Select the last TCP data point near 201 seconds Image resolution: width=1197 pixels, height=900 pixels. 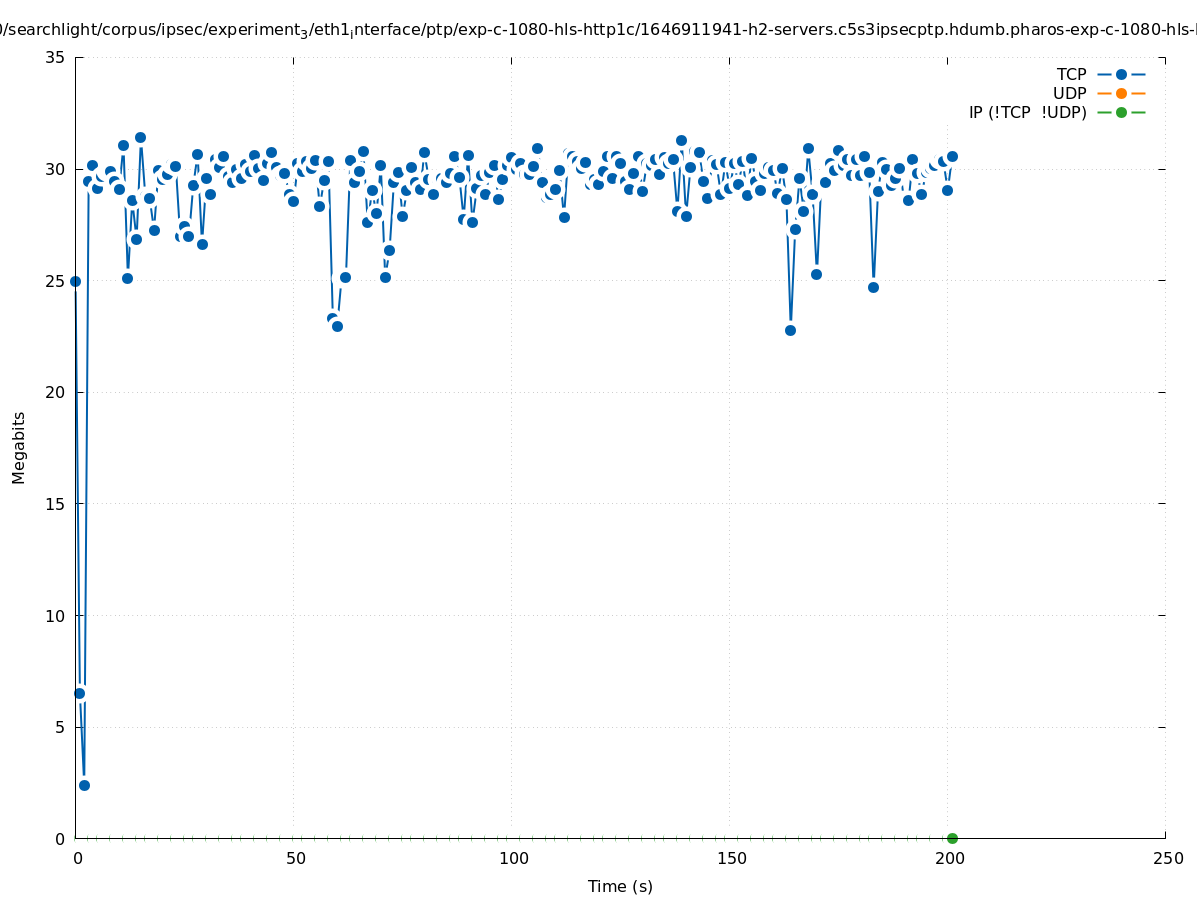pyautogui.click(x=952, y=156)
